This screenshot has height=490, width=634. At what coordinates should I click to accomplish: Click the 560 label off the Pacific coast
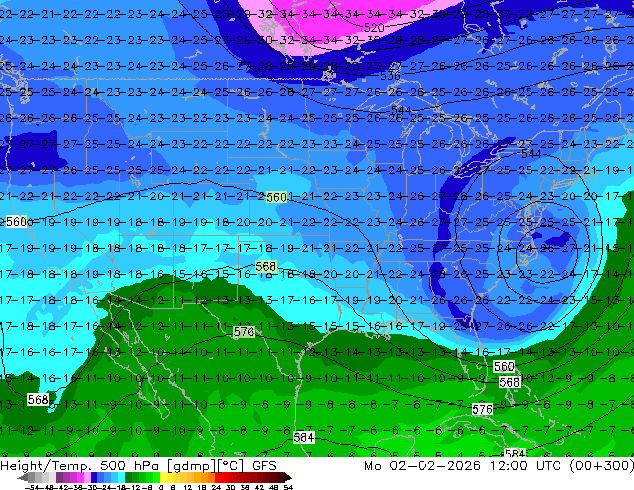tap(17, 221)
